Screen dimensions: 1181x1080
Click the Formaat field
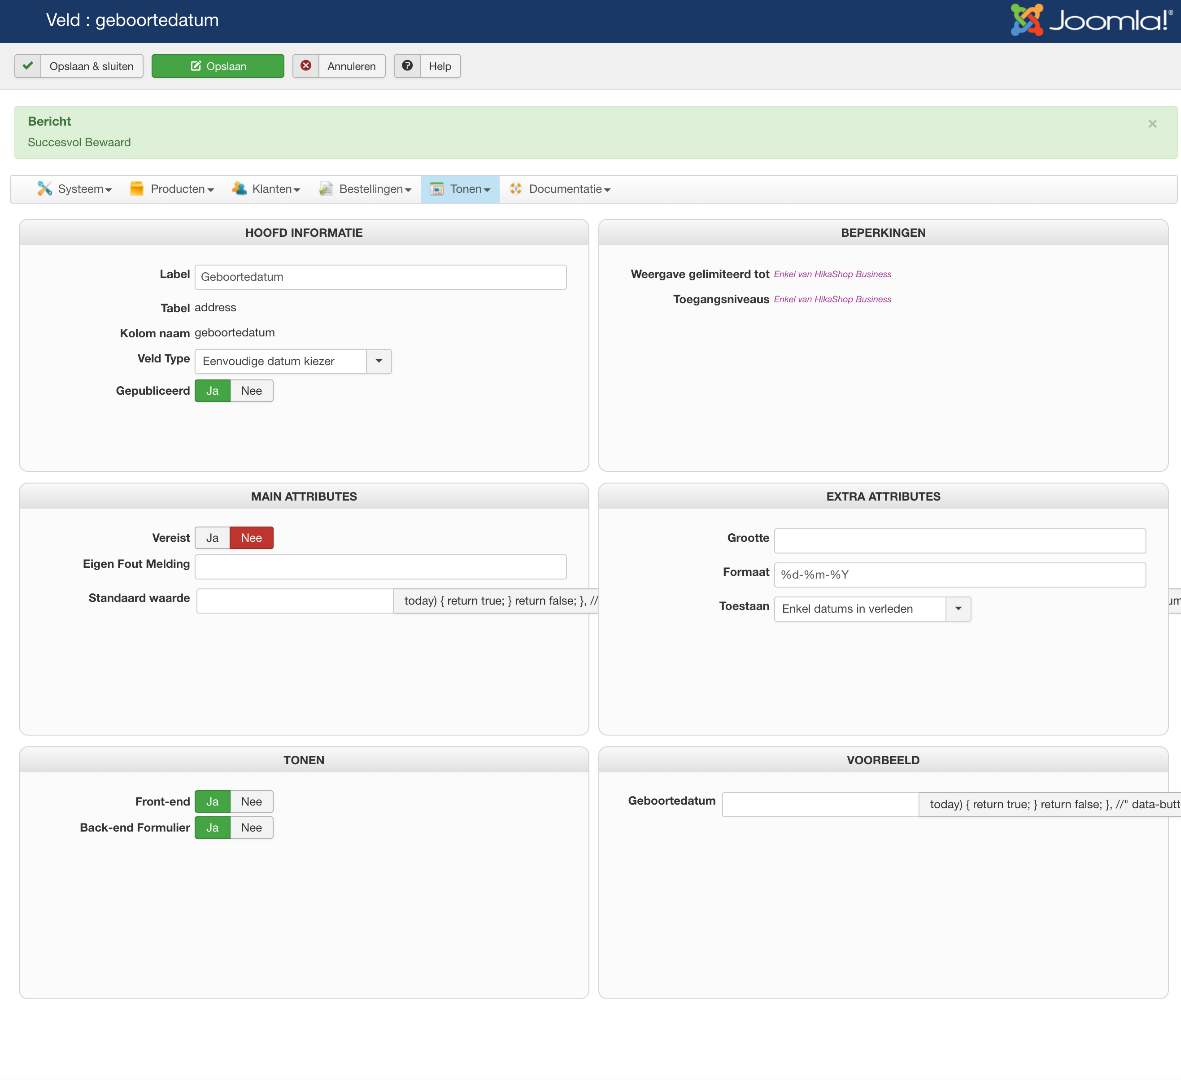click(x=960, y=575)
